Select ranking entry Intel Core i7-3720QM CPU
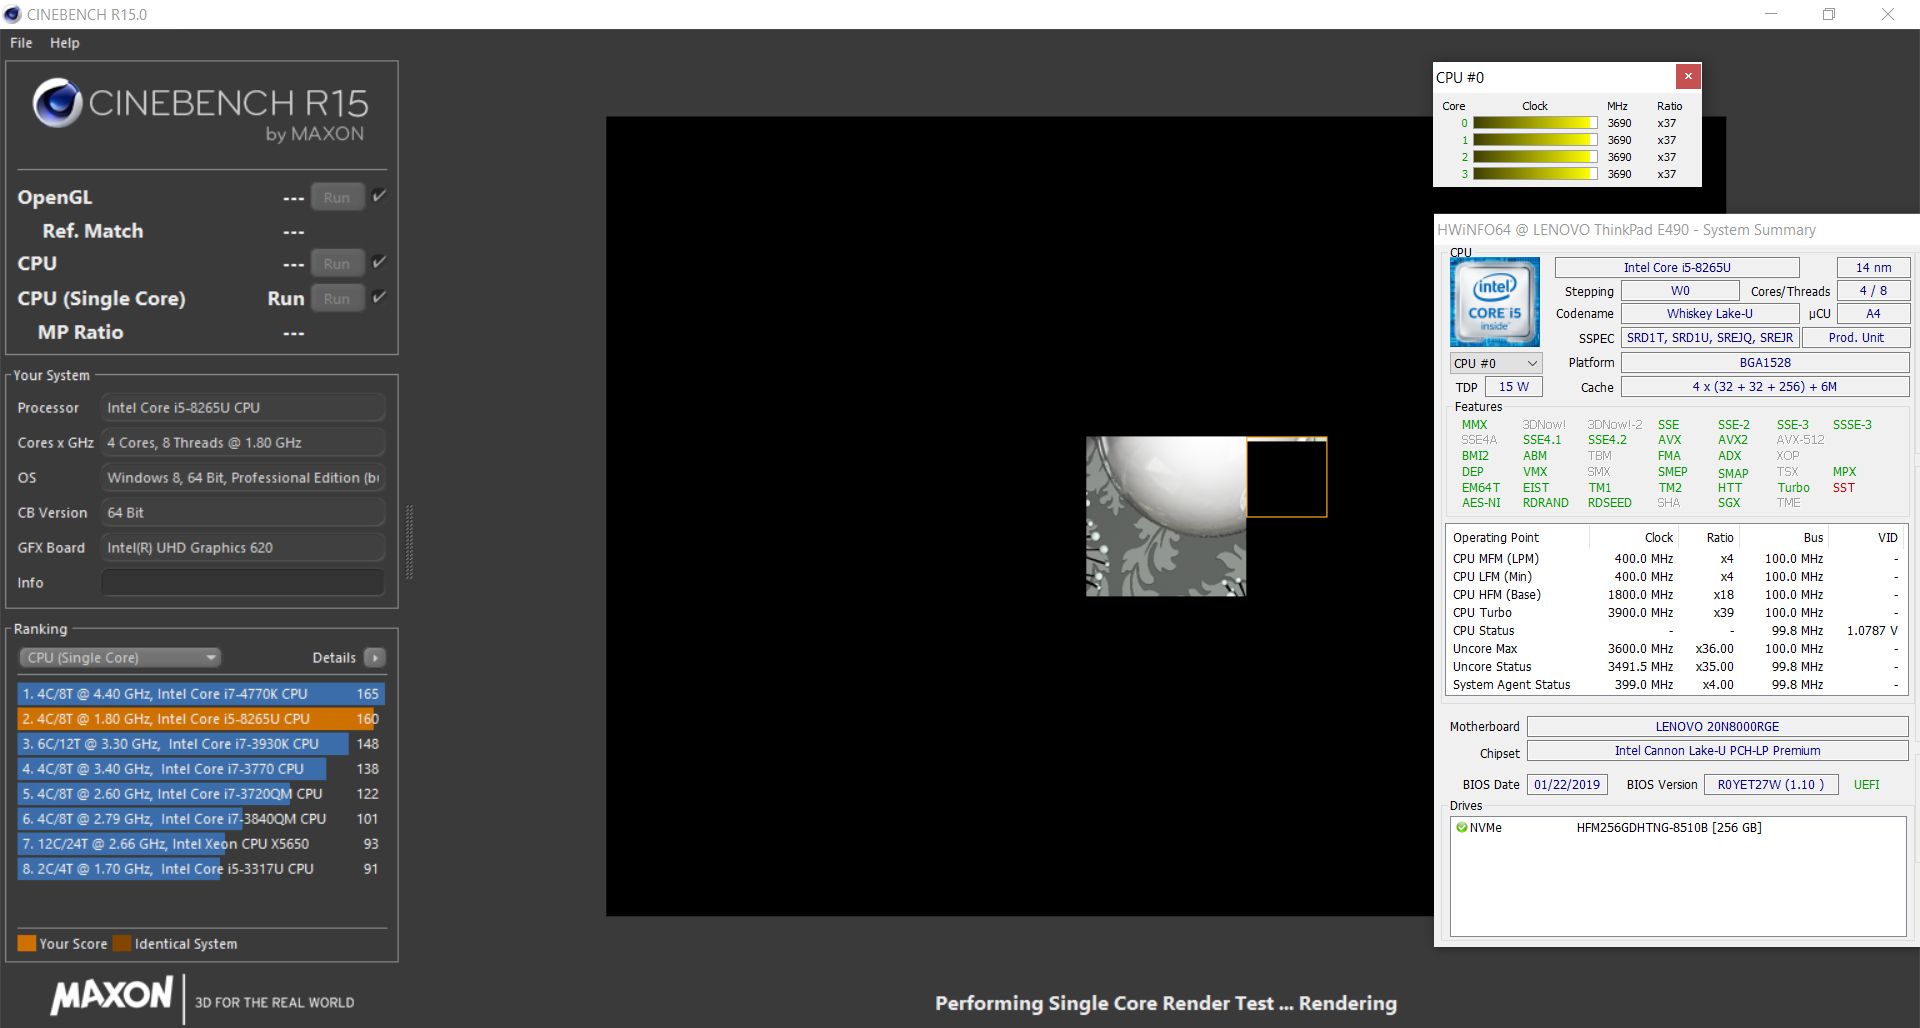 point(201,794)
